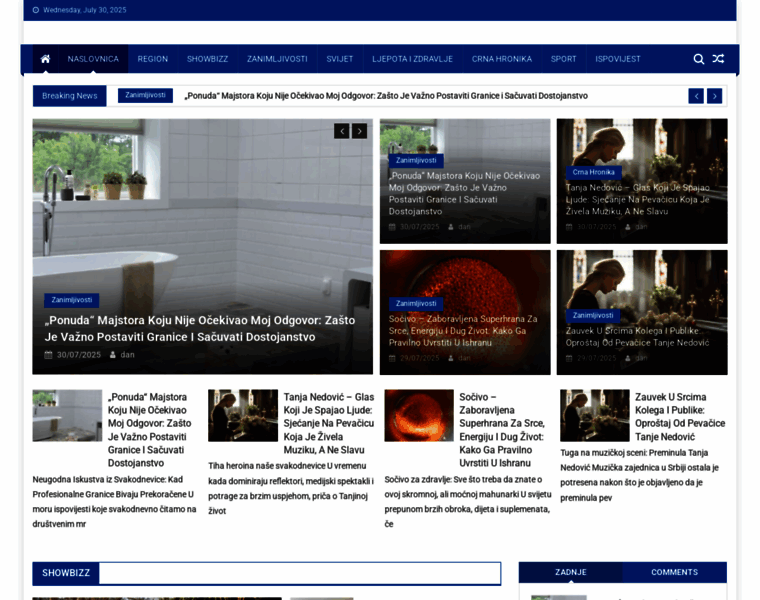The height and width of the screenshot is (600, 760).
Task: Advance to next breaking news item arrow
Action: [714, 96]
